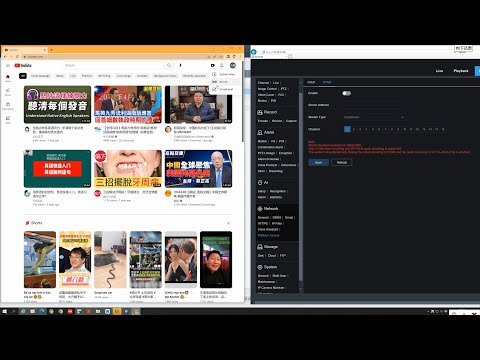
Task: Open the YouTube guide hamburger menu
Action: coord(8,65)
